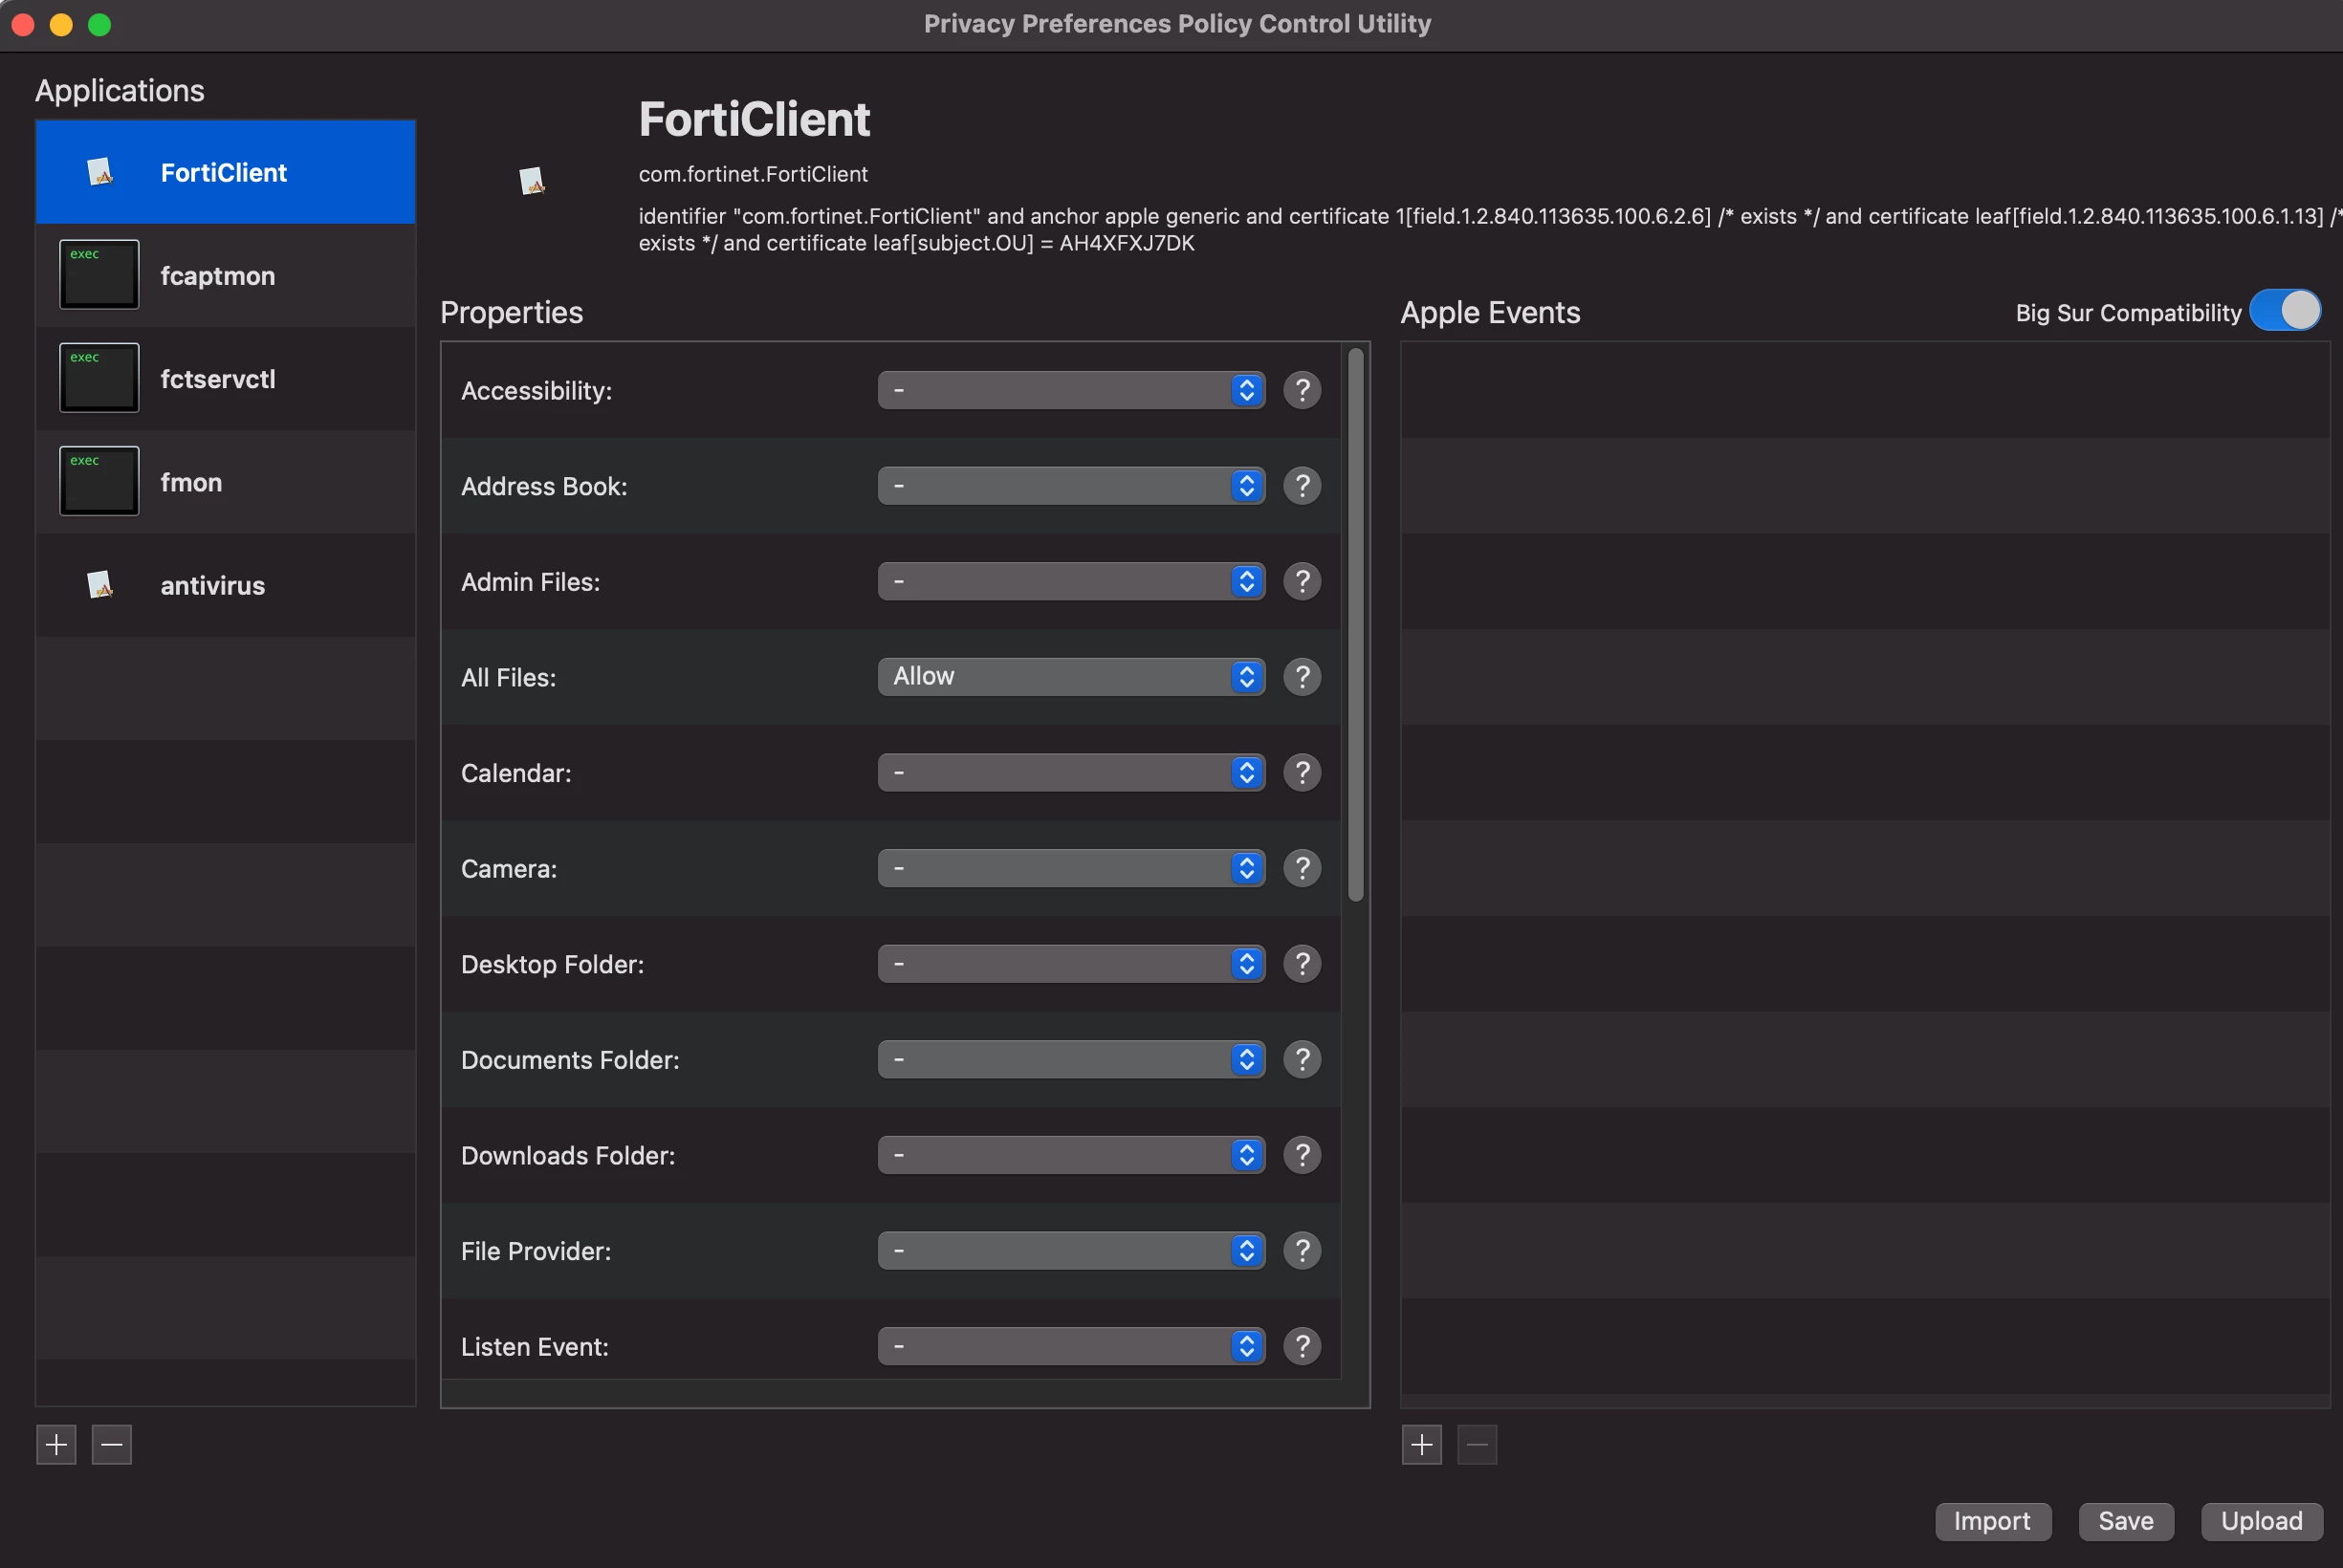Screen dimensions: 2343x1568
Task: Click the help icon next to All Files
Action: pyautogui.click(x=1302, y=677)
